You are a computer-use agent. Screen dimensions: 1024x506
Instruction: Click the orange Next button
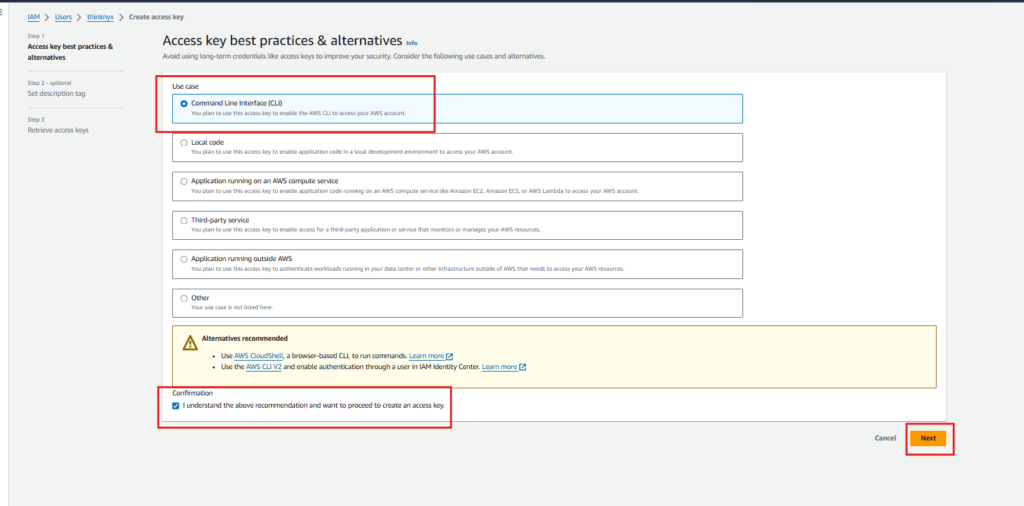[x=929, y=438]
